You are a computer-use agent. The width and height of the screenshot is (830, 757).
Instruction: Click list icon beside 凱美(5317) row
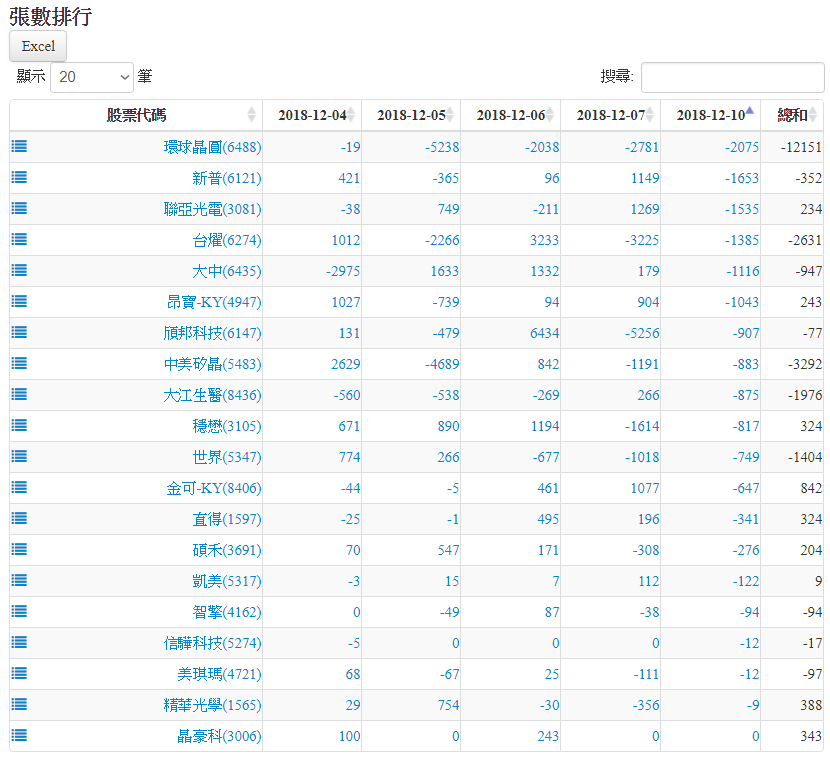point(19,580)
